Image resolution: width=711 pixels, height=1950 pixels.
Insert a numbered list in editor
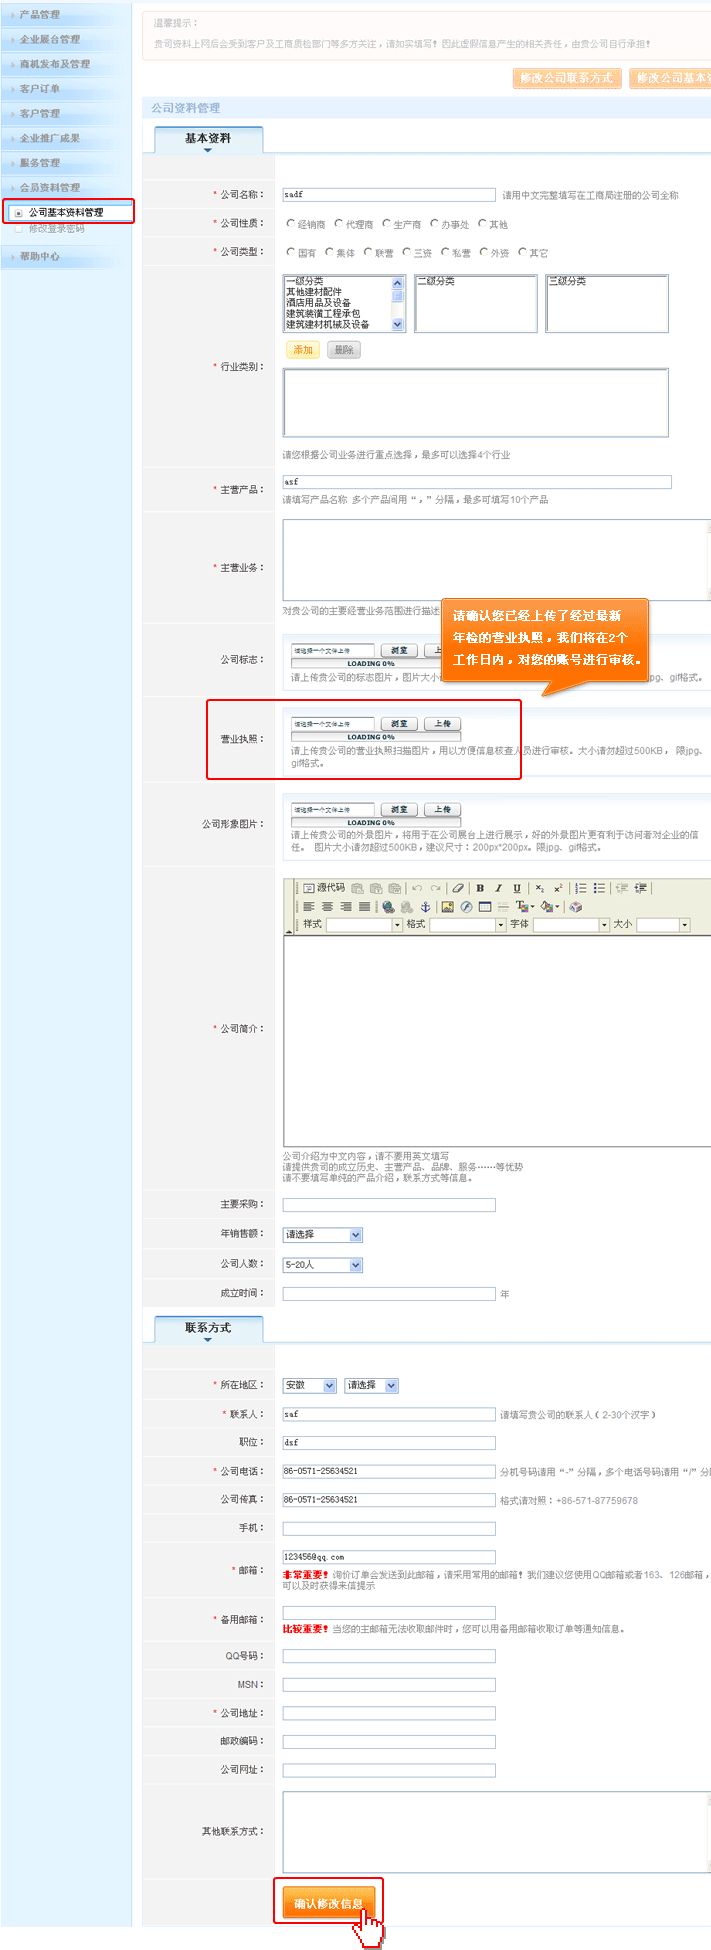point(581,888)
